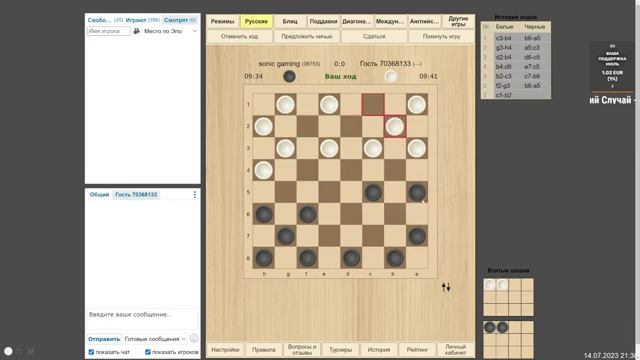
Task: Switch to the 'Диагона...' mode tab
Action: point(357,21)
